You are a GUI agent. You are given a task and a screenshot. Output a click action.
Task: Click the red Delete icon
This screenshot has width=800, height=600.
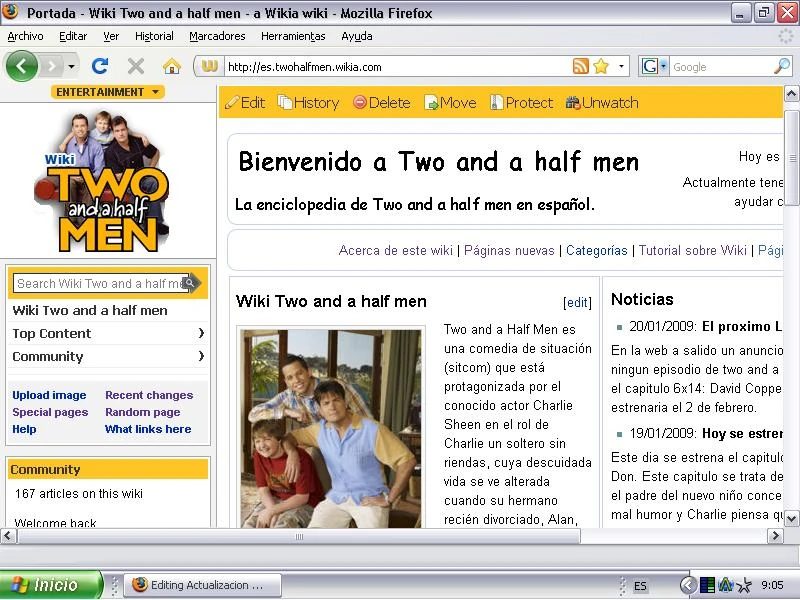pyautogui.click(x=360, y=103)
